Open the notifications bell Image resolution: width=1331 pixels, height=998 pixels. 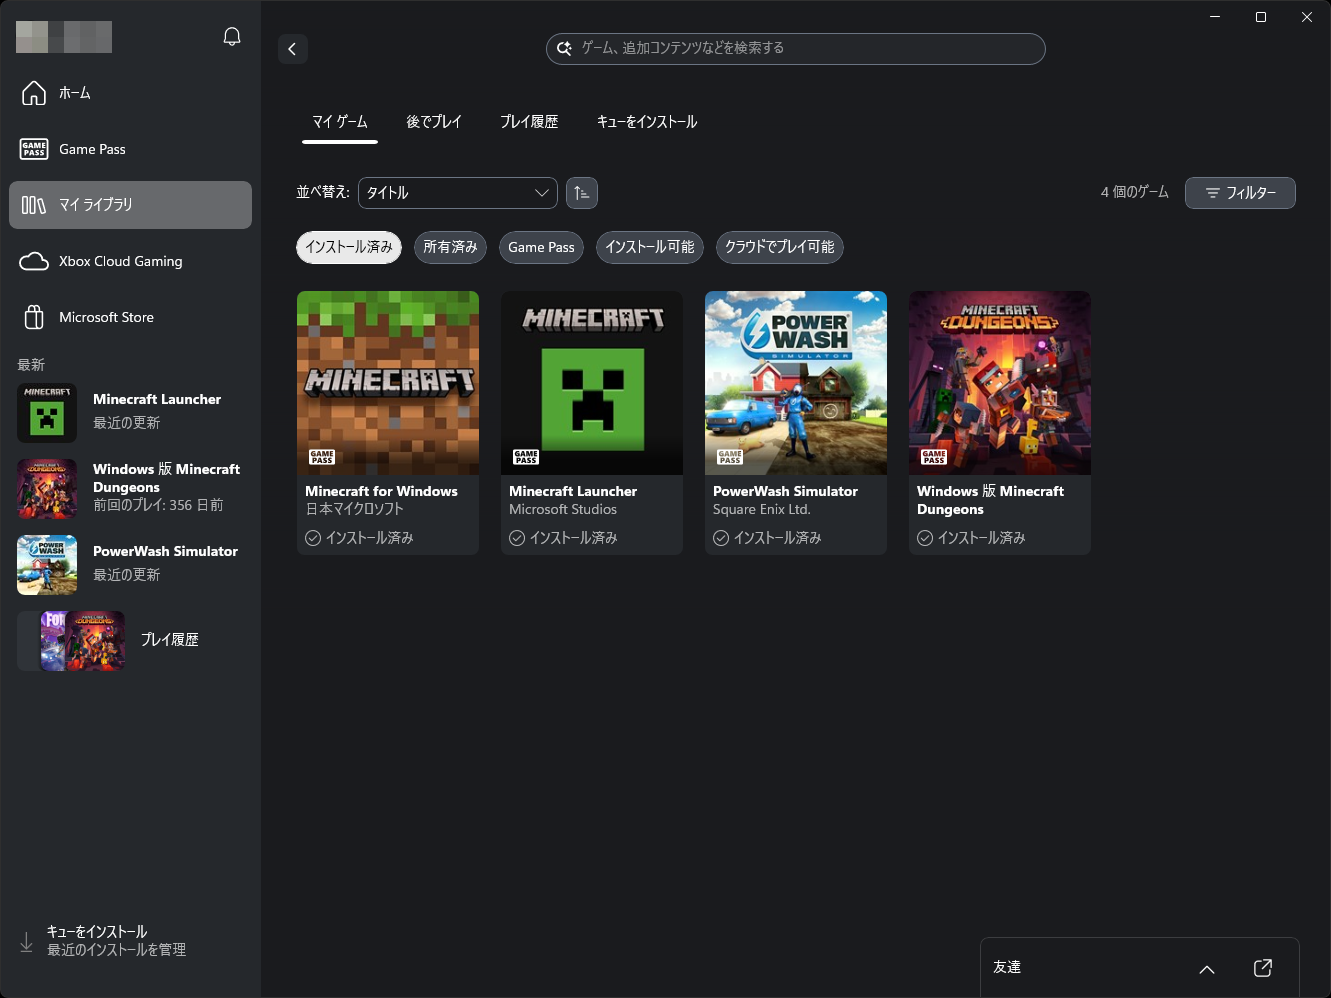[x=231, y=35]
